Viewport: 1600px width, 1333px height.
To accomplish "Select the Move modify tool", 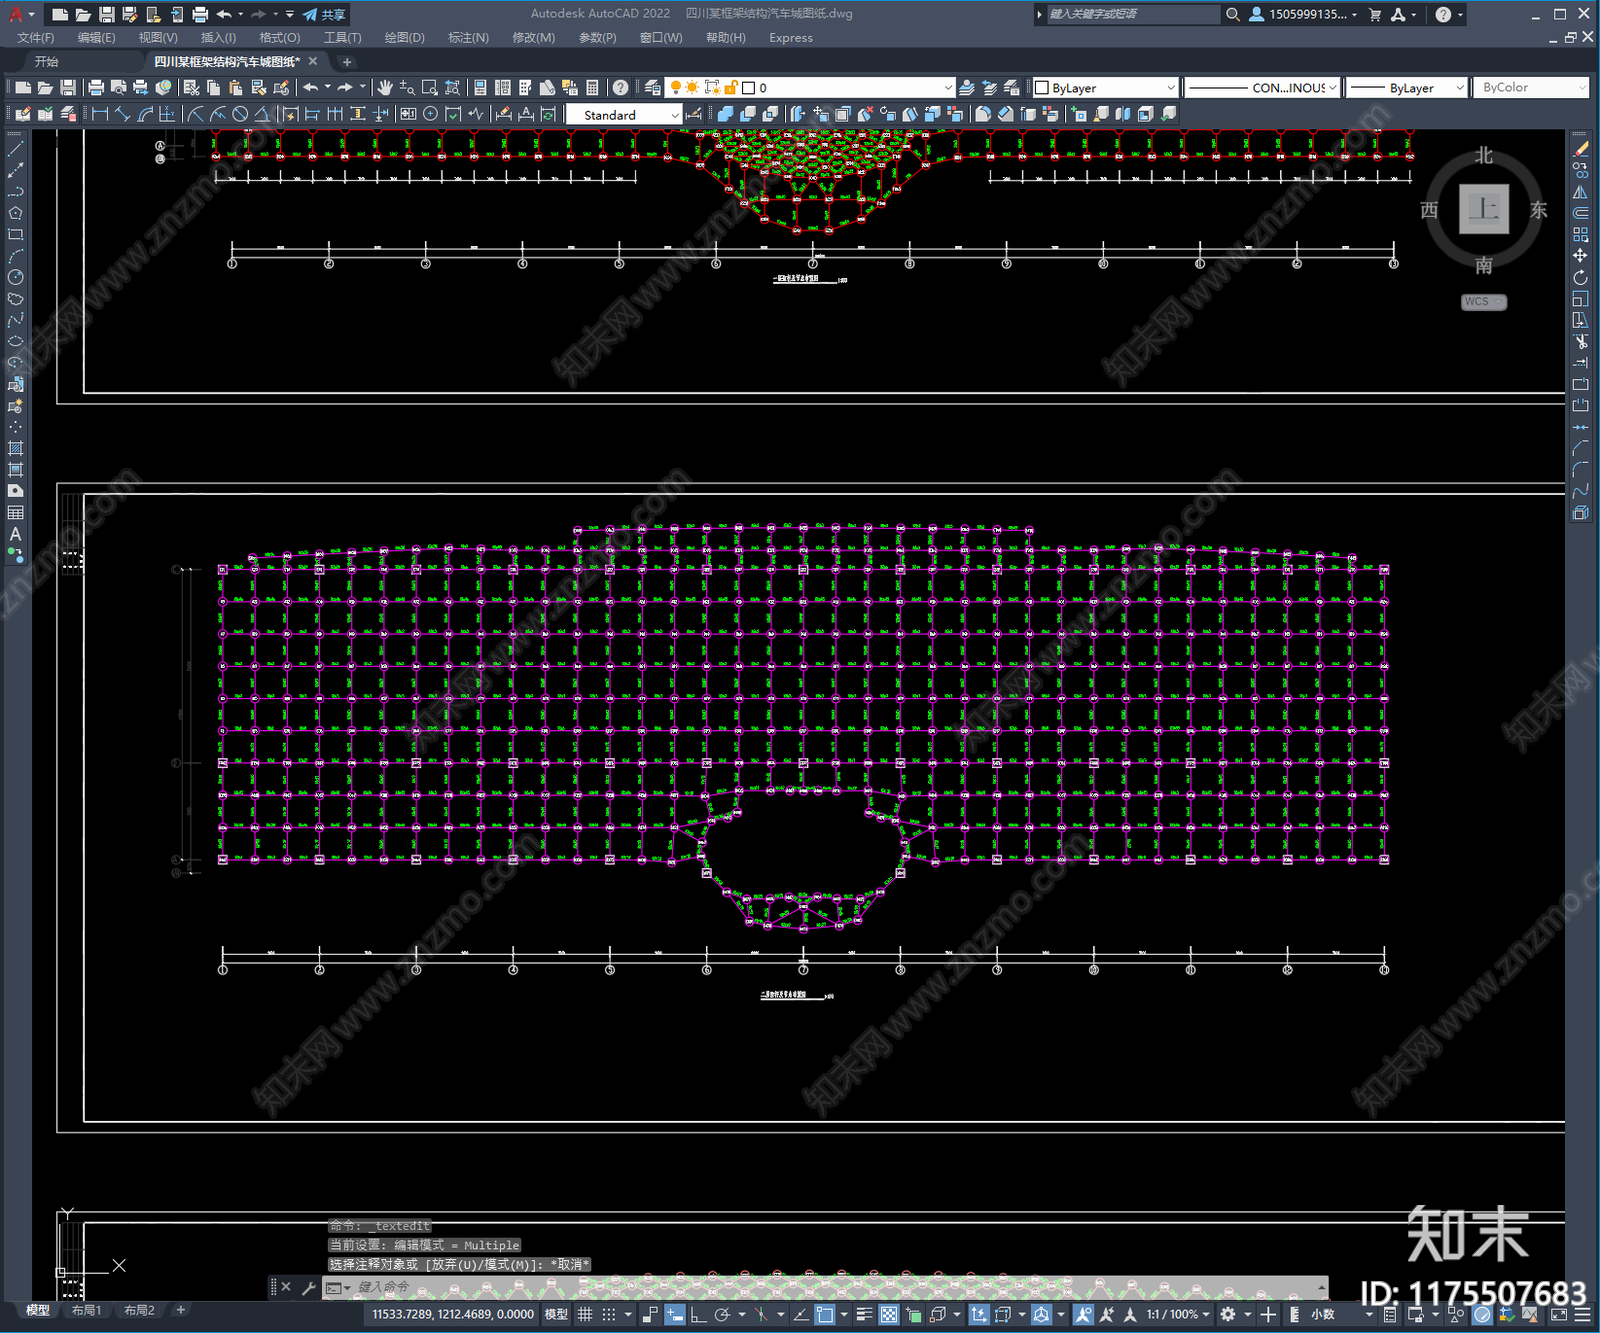I will [x=1580, y=256].
